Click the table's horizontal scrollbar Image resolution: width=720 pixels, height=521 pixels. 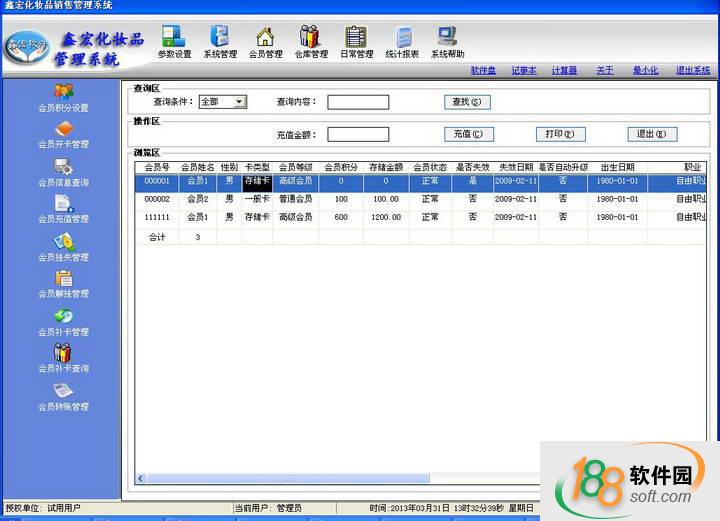pyautogui.click(x=400, y=479)
